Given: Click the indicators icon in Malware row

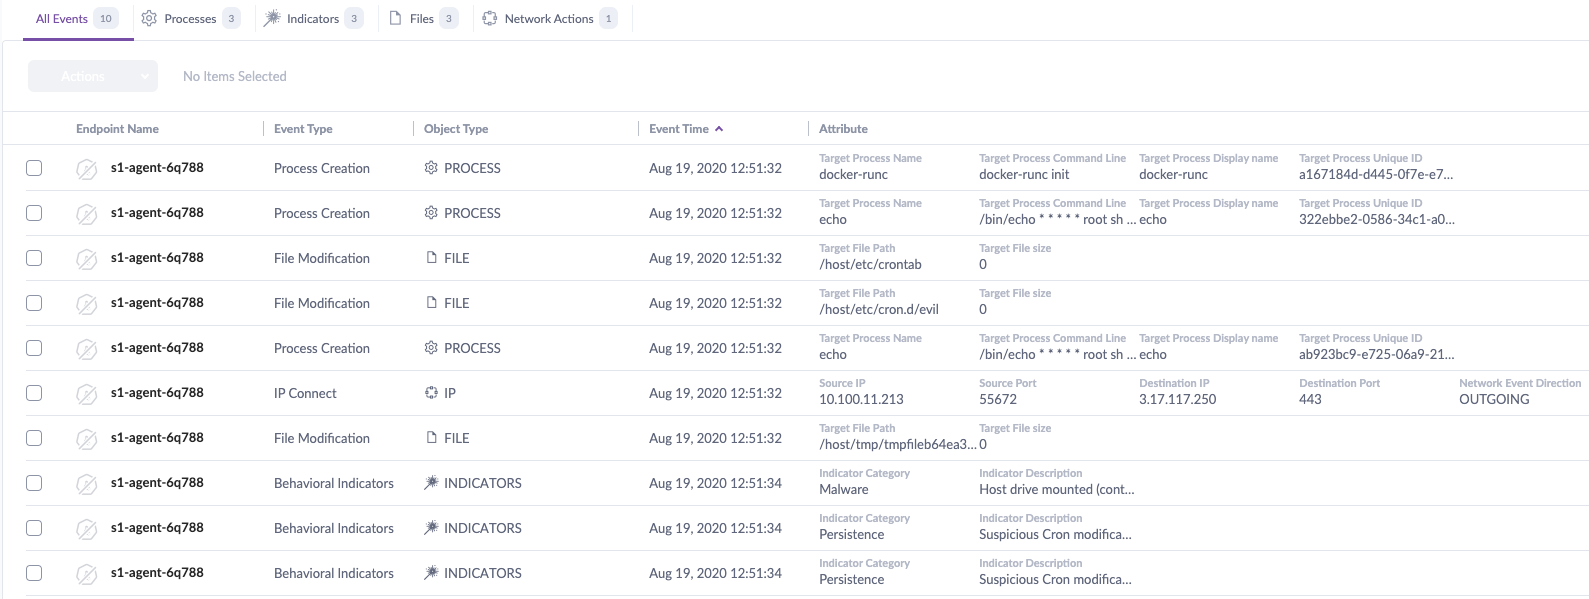Looking at the screenshot, I should [431, 483].
